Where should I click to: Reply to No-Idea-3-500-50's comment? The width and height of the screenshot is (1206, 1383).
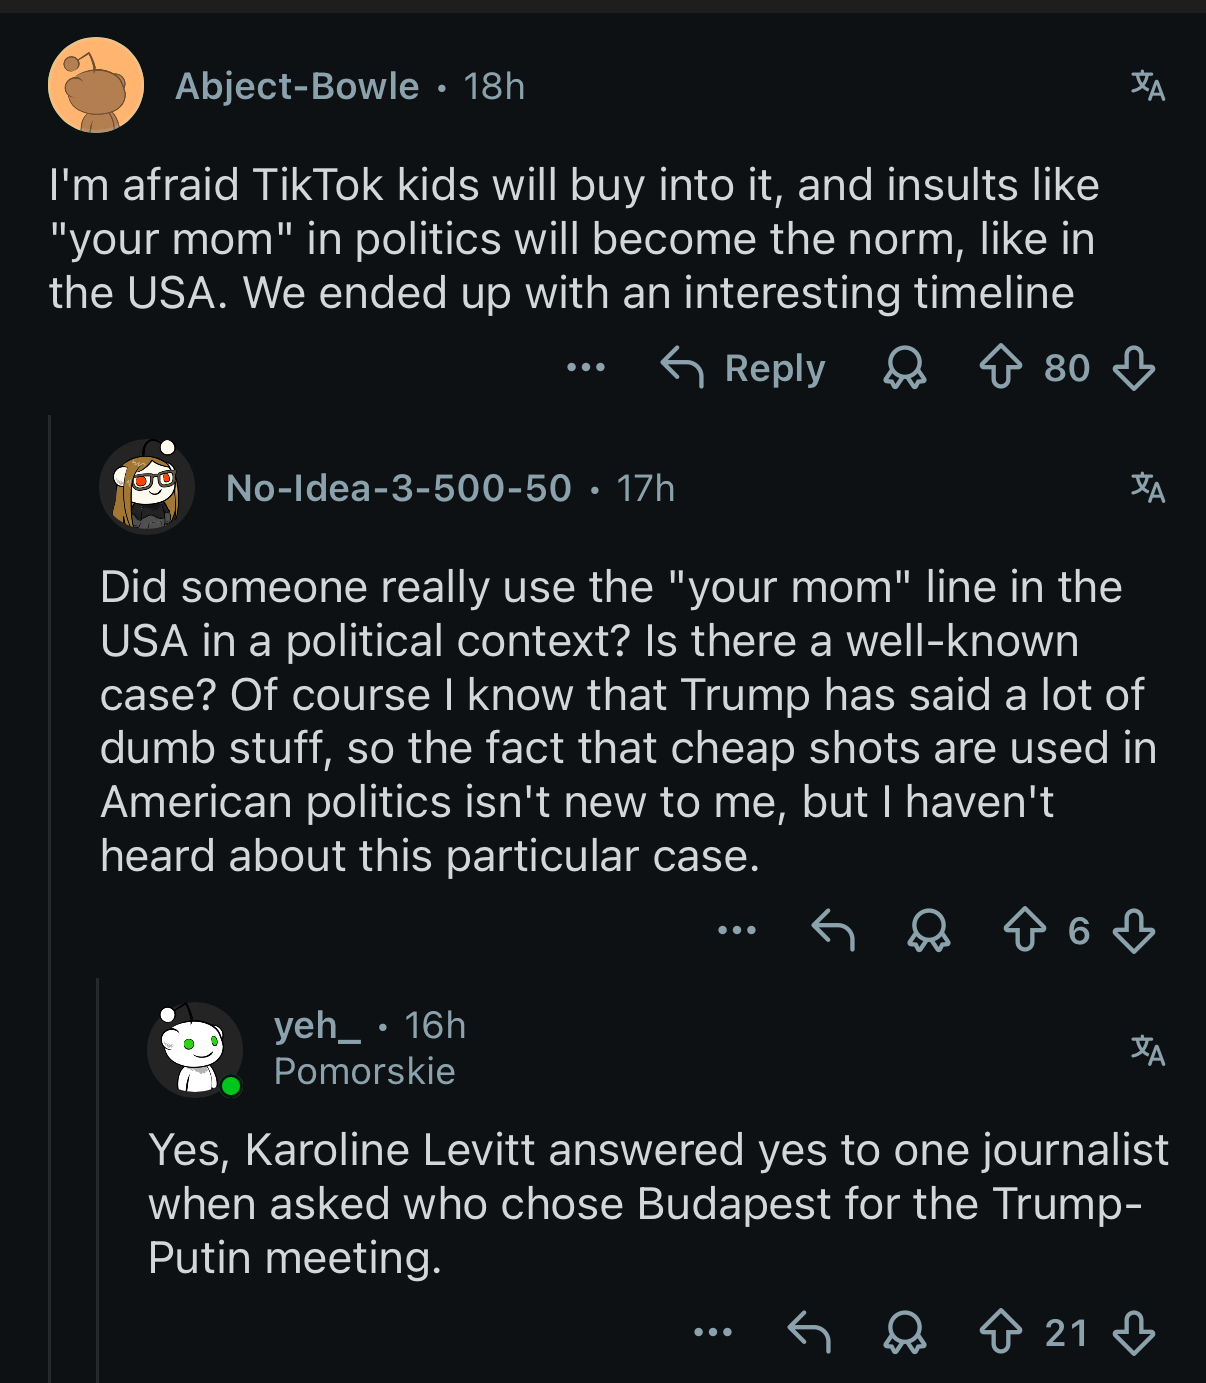[833, 930]
